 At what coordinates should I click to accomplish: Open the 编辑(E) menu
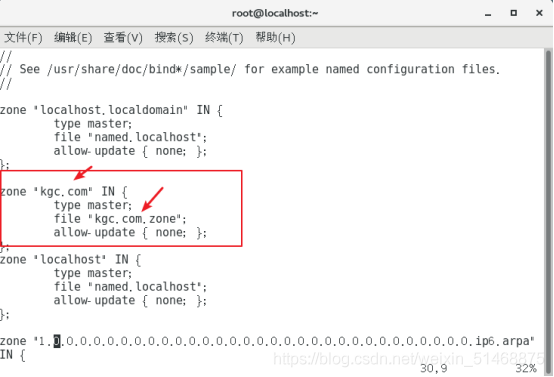point(73,37)
